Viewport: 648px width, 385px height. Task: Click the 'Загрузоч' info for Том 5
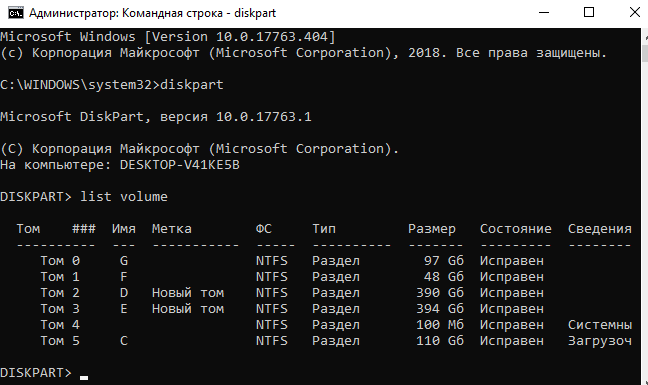click(600, 341)
